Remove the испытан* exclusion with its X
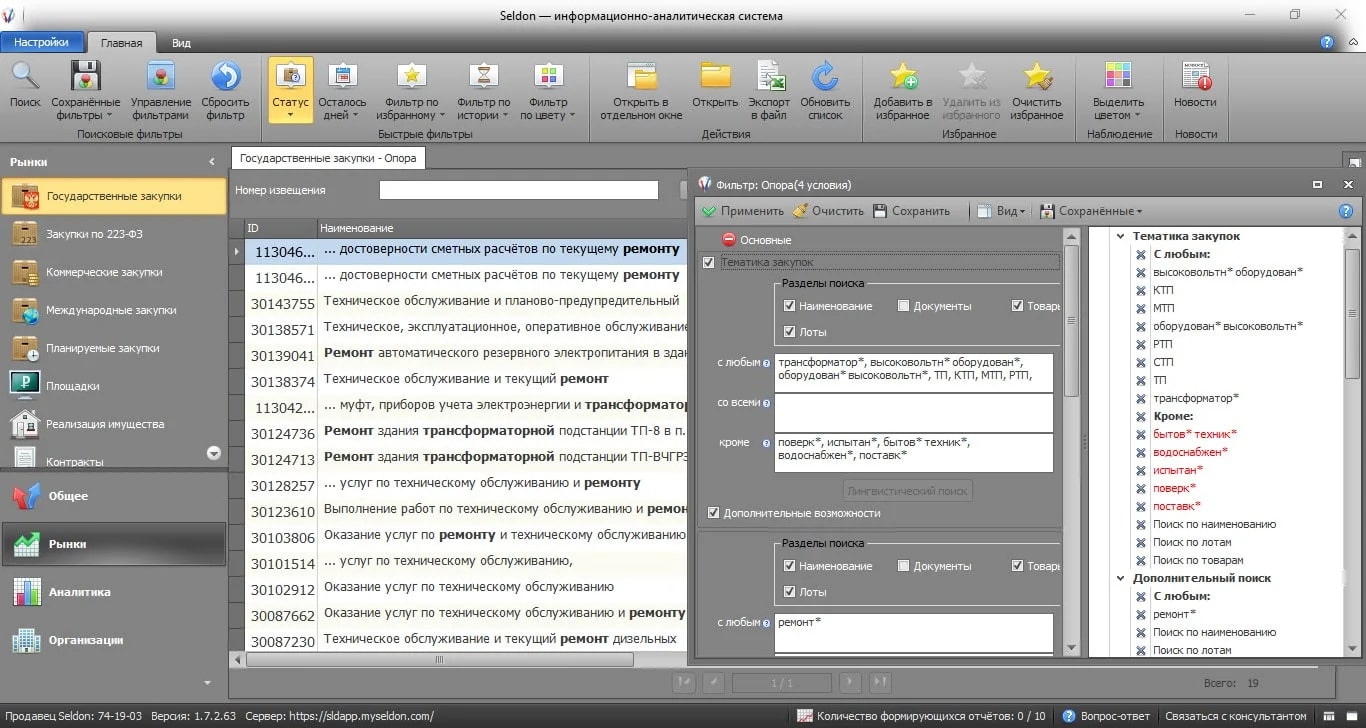The width and height of the screenshot is (1366, 728). coord(1141,470)
